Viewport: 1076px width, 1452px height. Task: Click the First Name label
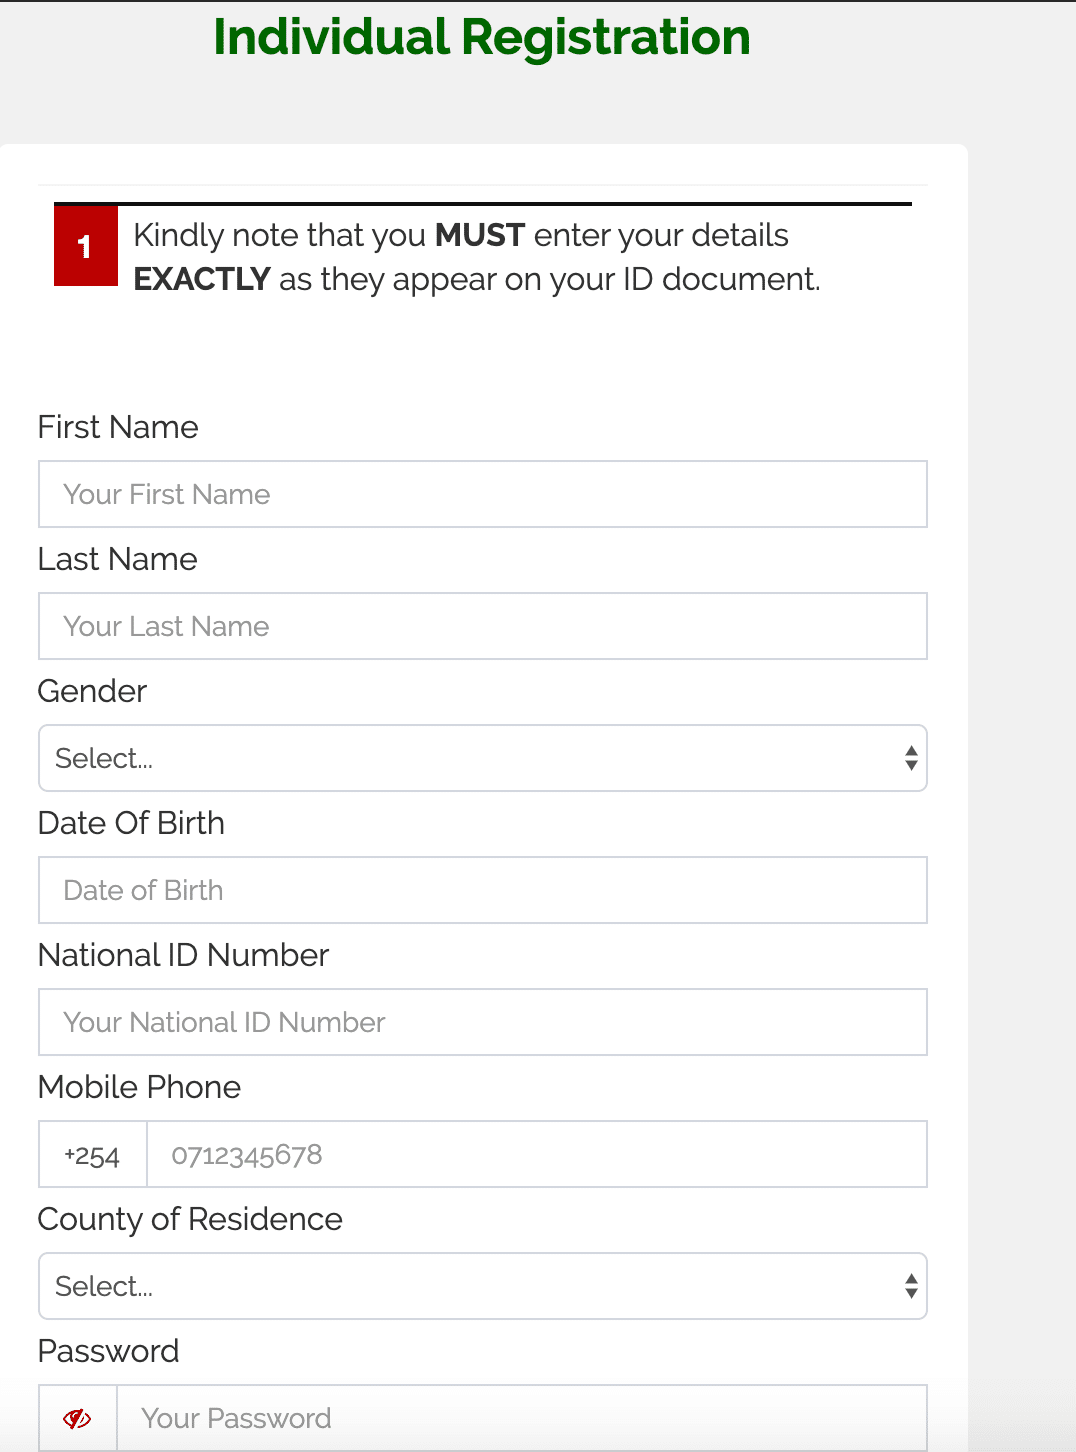(x=118, y=427)
